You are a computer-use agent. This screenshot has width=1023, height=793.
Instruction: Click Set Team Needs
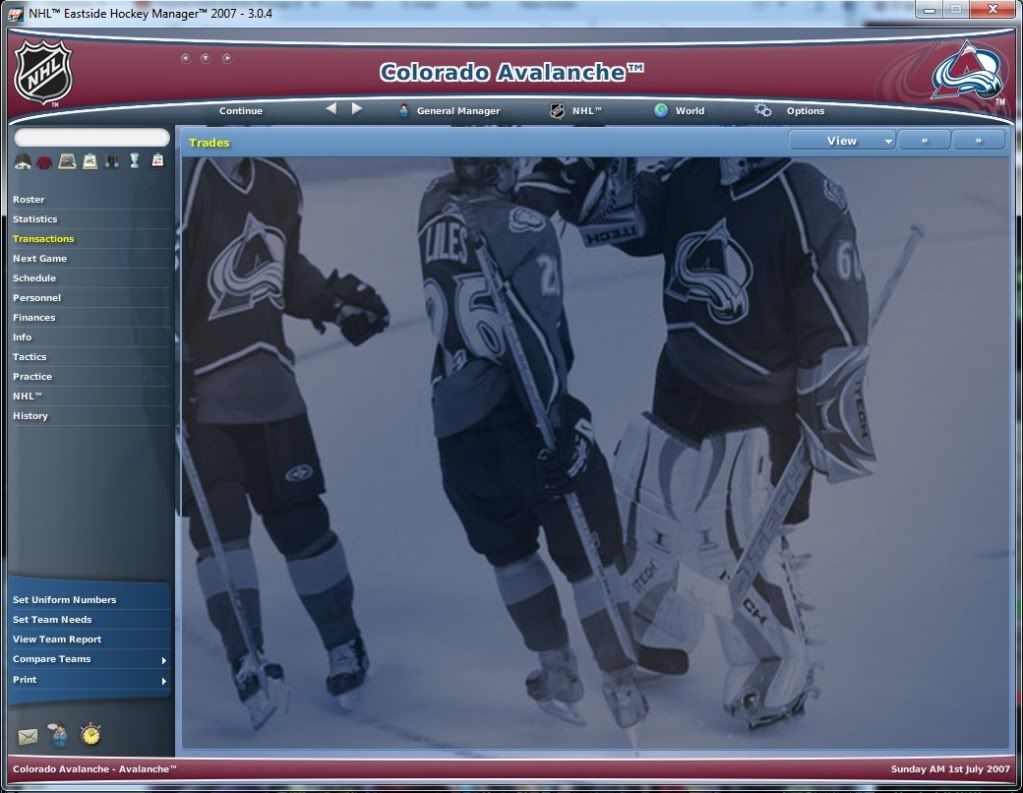pyautogui.click(x=89, y=619)
